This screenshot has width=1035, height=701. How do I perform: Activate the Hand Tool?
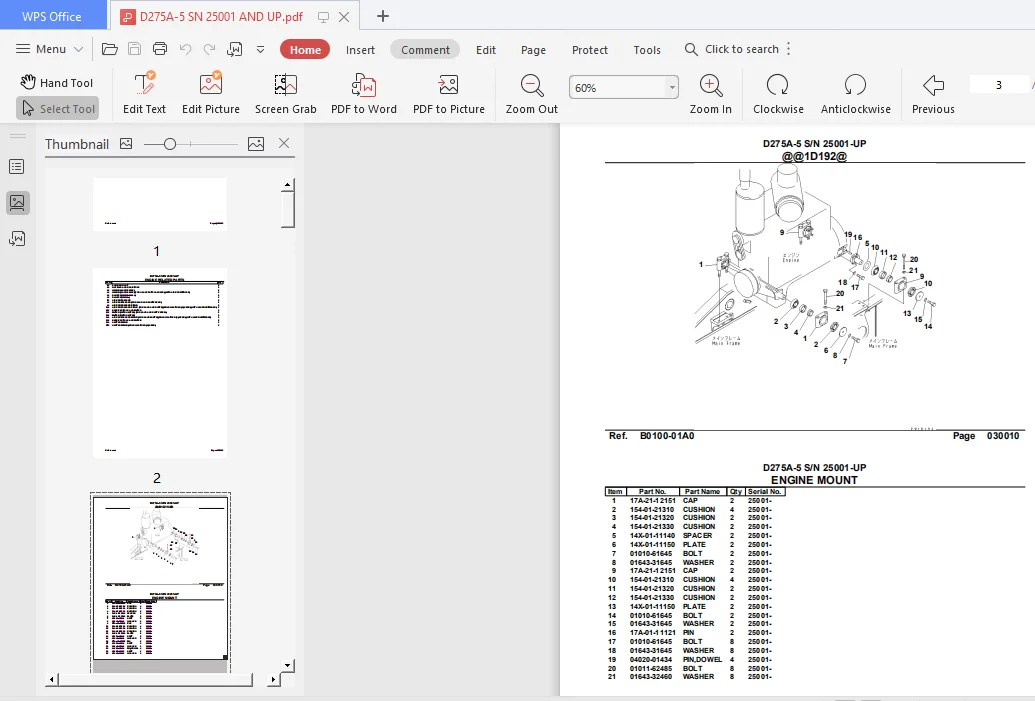pos(57,83)
